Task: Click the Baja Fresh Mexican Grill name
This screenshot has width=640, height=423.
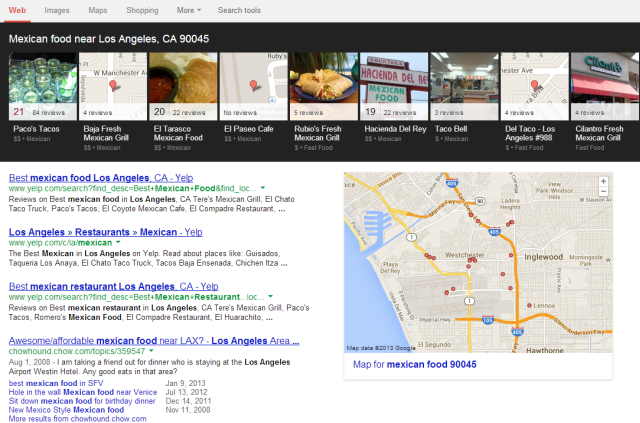Action: click(x=106, y=134)
